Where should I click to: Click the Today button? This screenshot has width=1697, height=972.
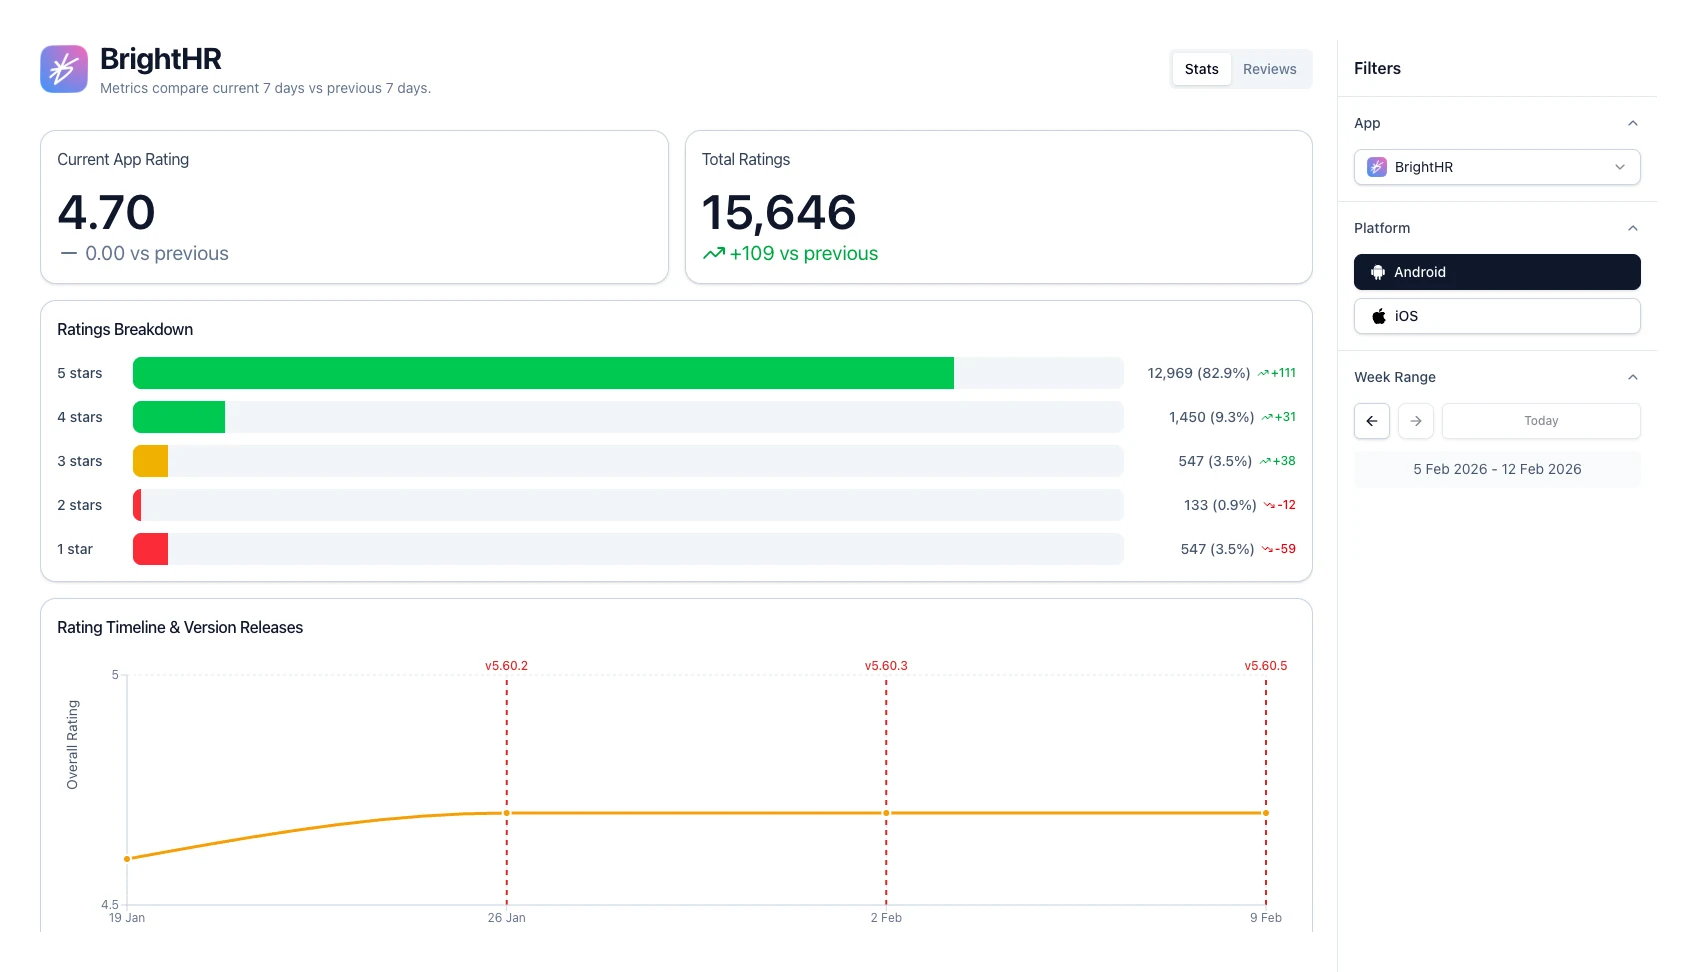point(1541,421)
